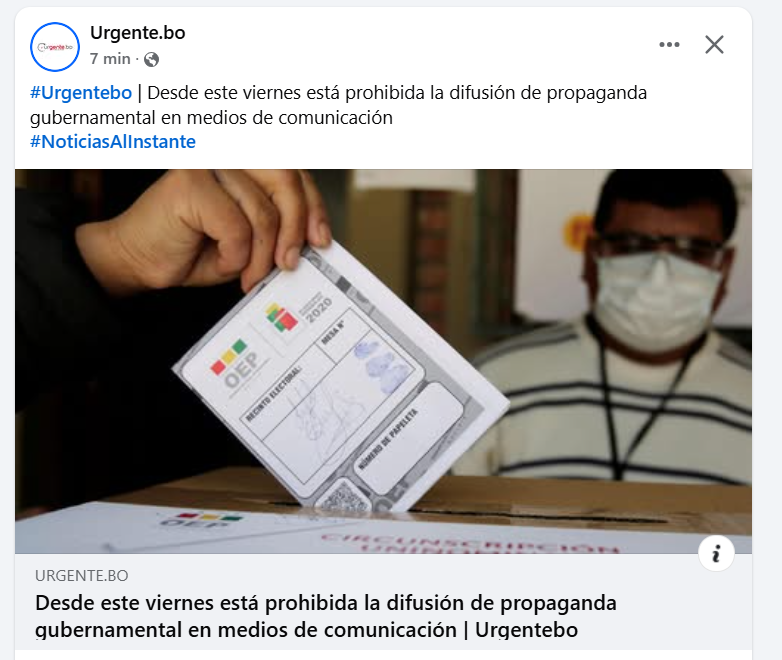
Task: Hide the post with the X icon
Action: pos(714,45)
